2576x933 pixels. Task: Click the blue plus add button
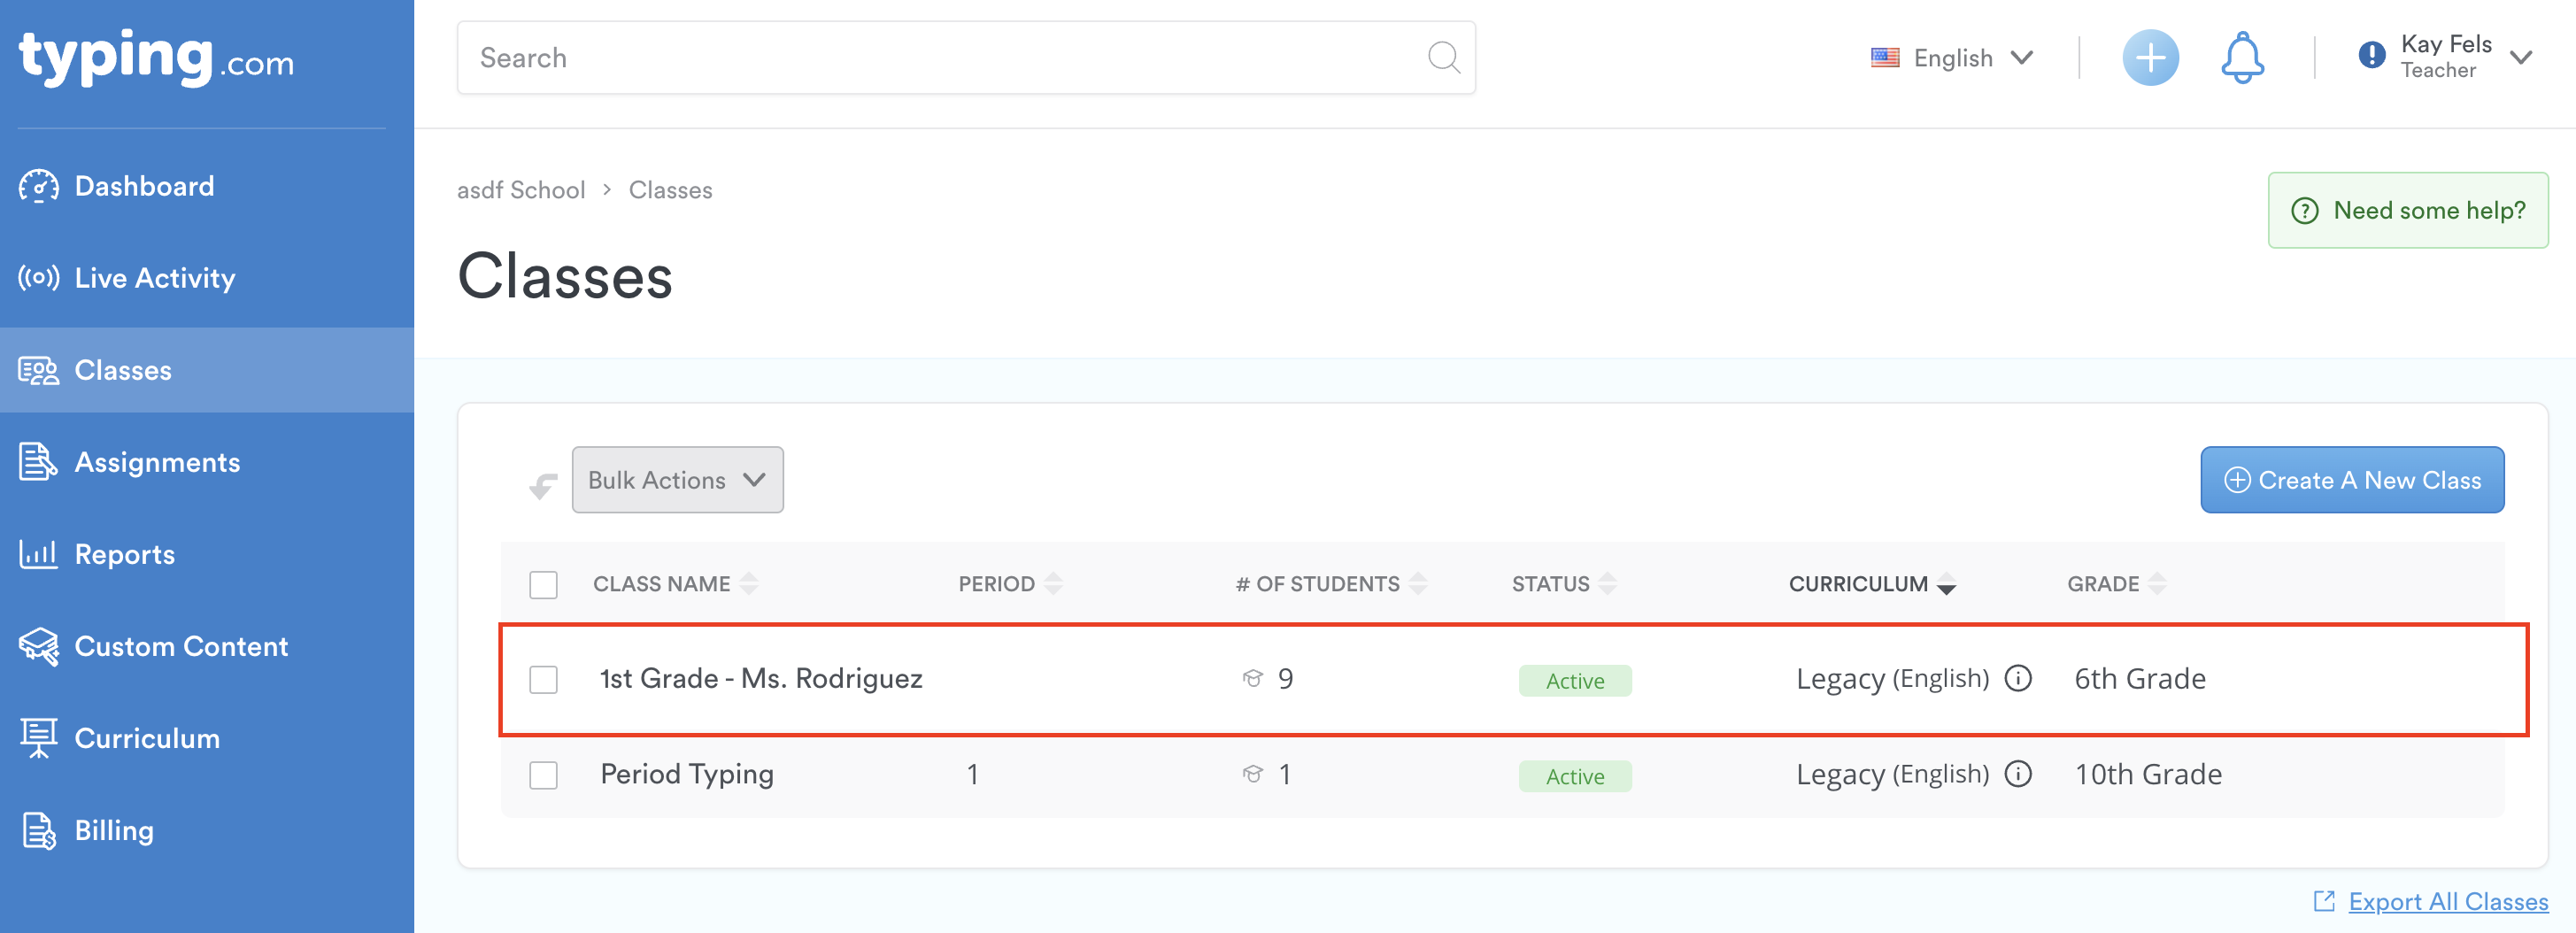click(2150, 58)
